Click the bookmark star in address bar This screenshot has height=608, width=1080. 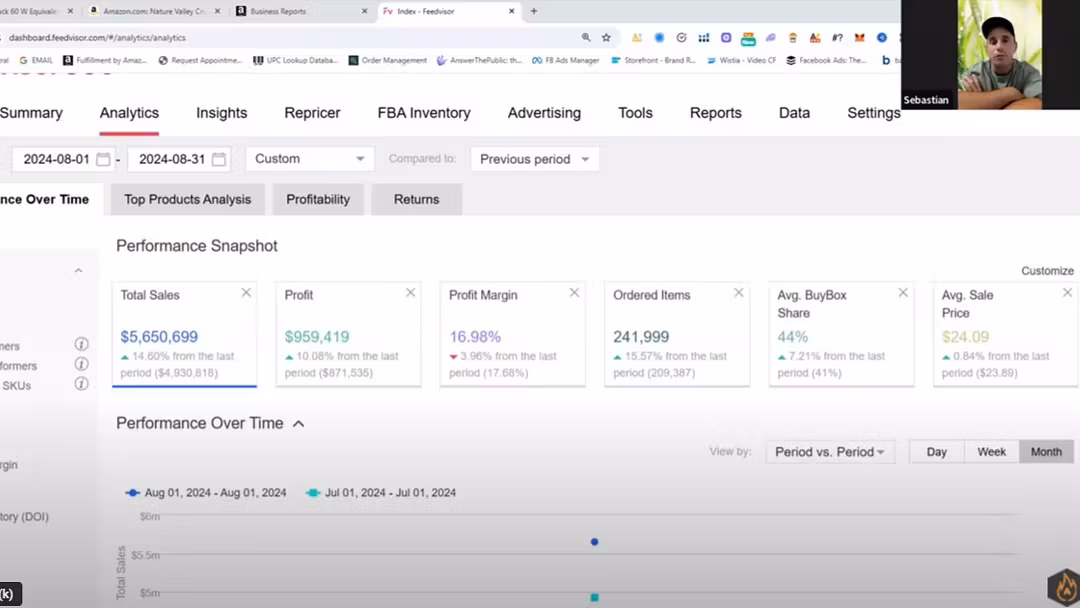pyautogui.click(x=606, y=37)
